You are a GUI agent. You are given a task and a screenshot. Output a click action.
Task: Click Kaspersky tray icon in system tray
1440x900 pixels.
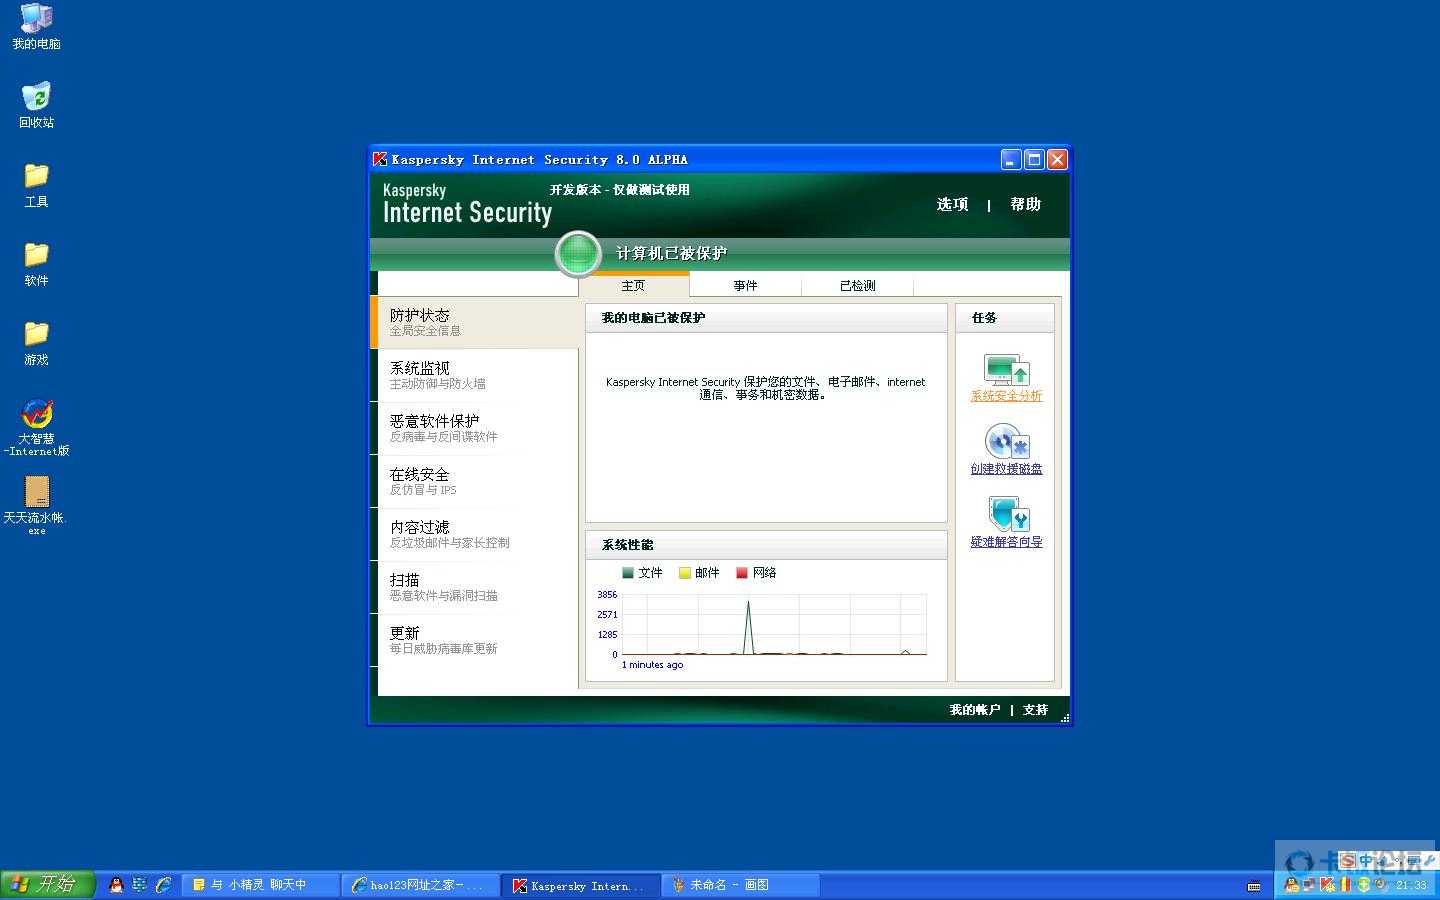[1328, 885]
